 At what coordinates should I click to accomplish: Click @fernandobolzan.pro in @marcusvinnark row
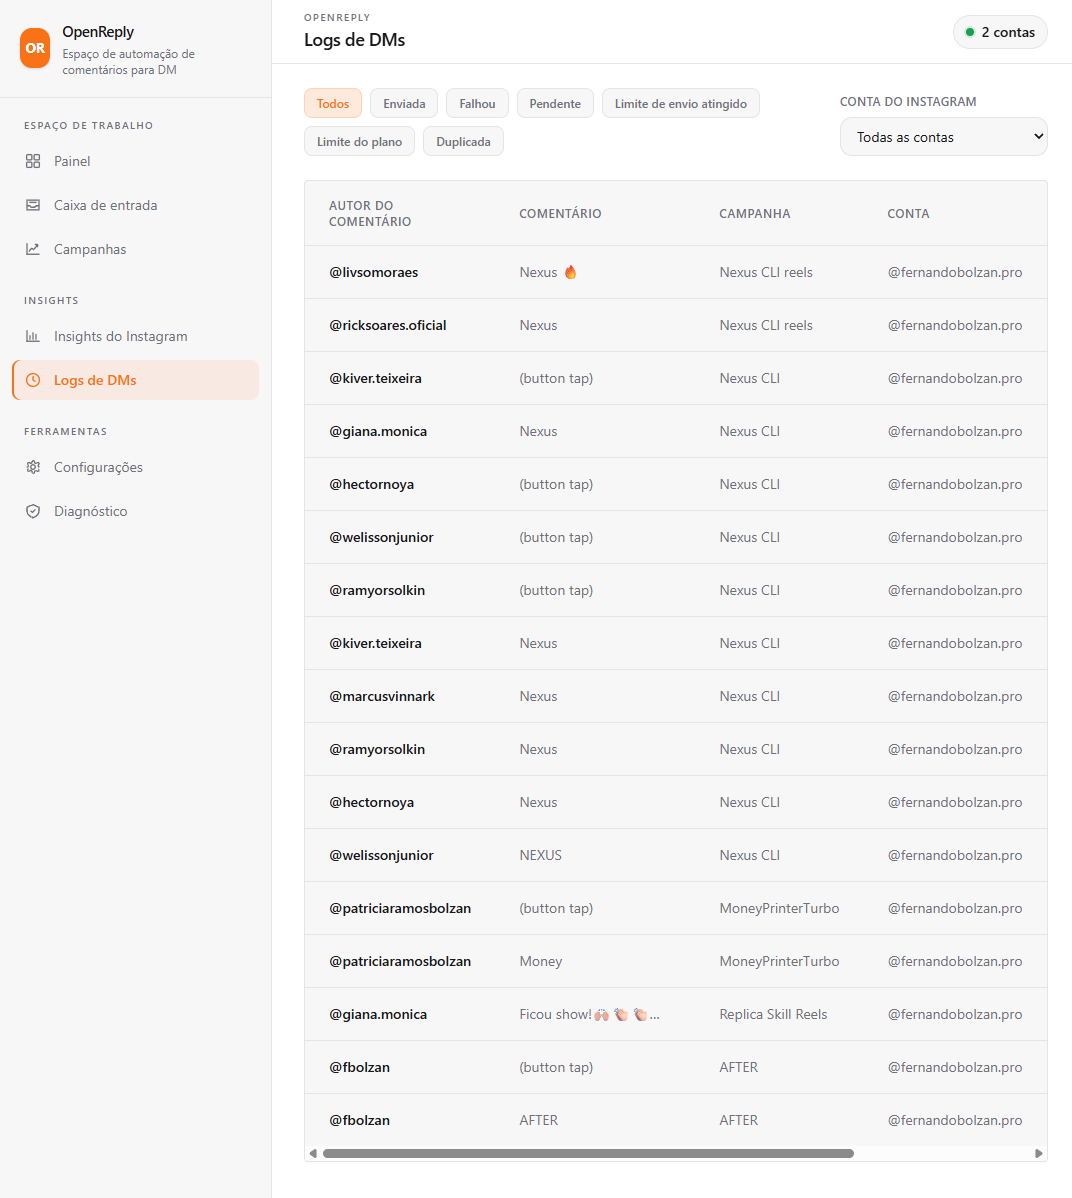(954, 696)
